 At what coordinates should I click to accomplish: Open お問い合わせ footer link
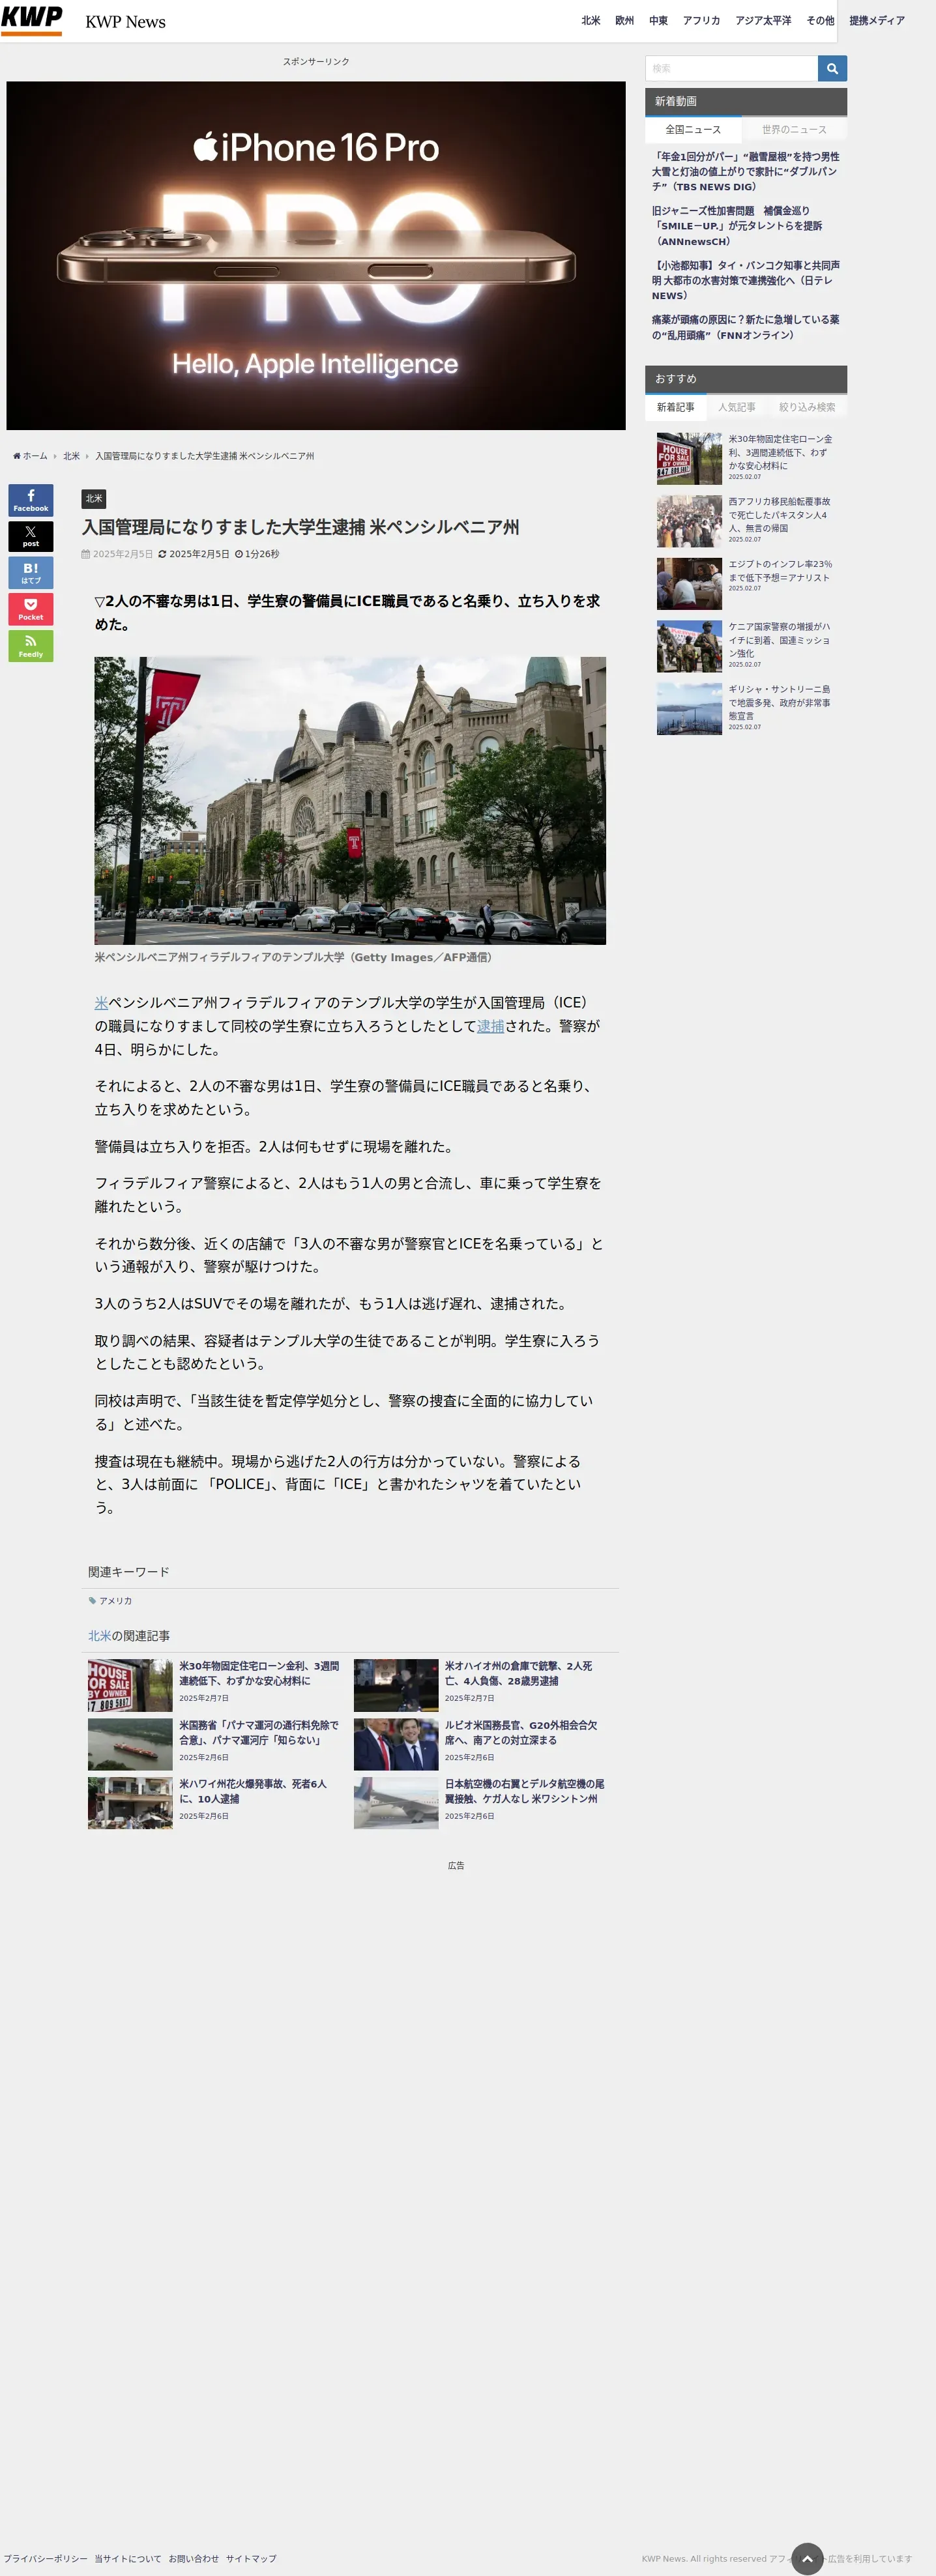pyautogui.click(x=193, y=2558)
